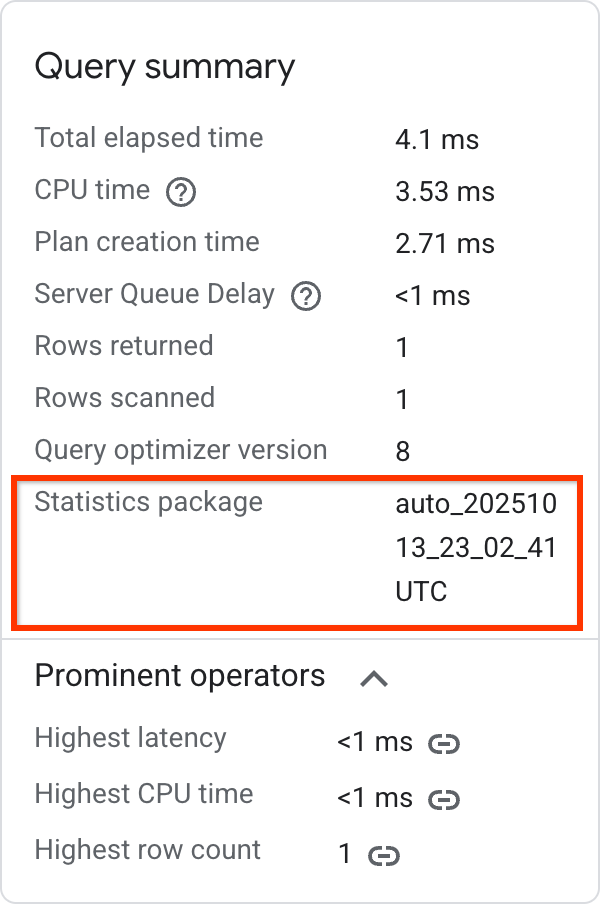Image resolution: width=600 pixels, height=904 pixels.
Task: Click the Plan creation time value 2.71 ms
Action: click(x=445, y=244)
